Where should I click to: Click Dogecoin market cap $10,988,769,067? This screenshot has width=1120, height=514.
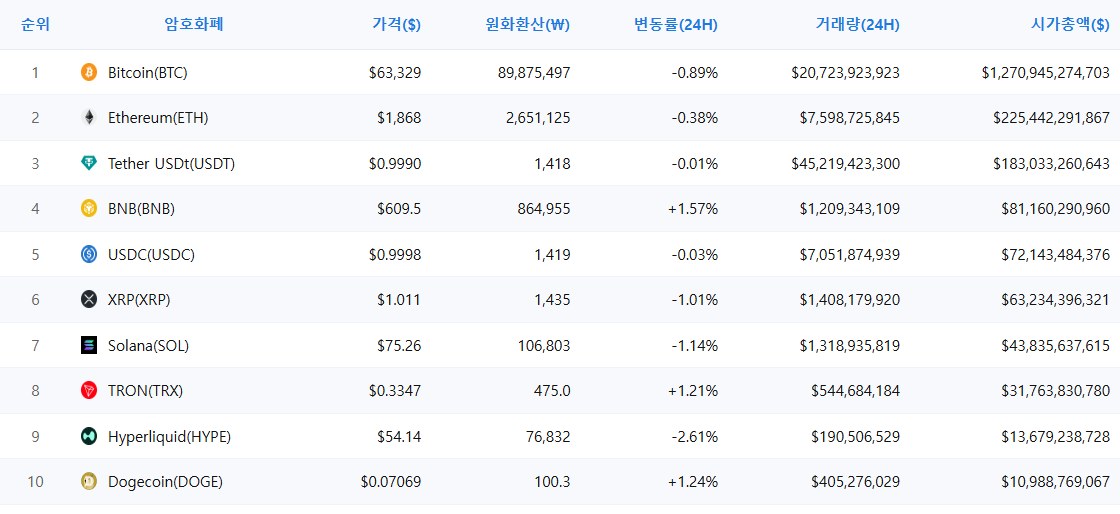pos(1056,482)
